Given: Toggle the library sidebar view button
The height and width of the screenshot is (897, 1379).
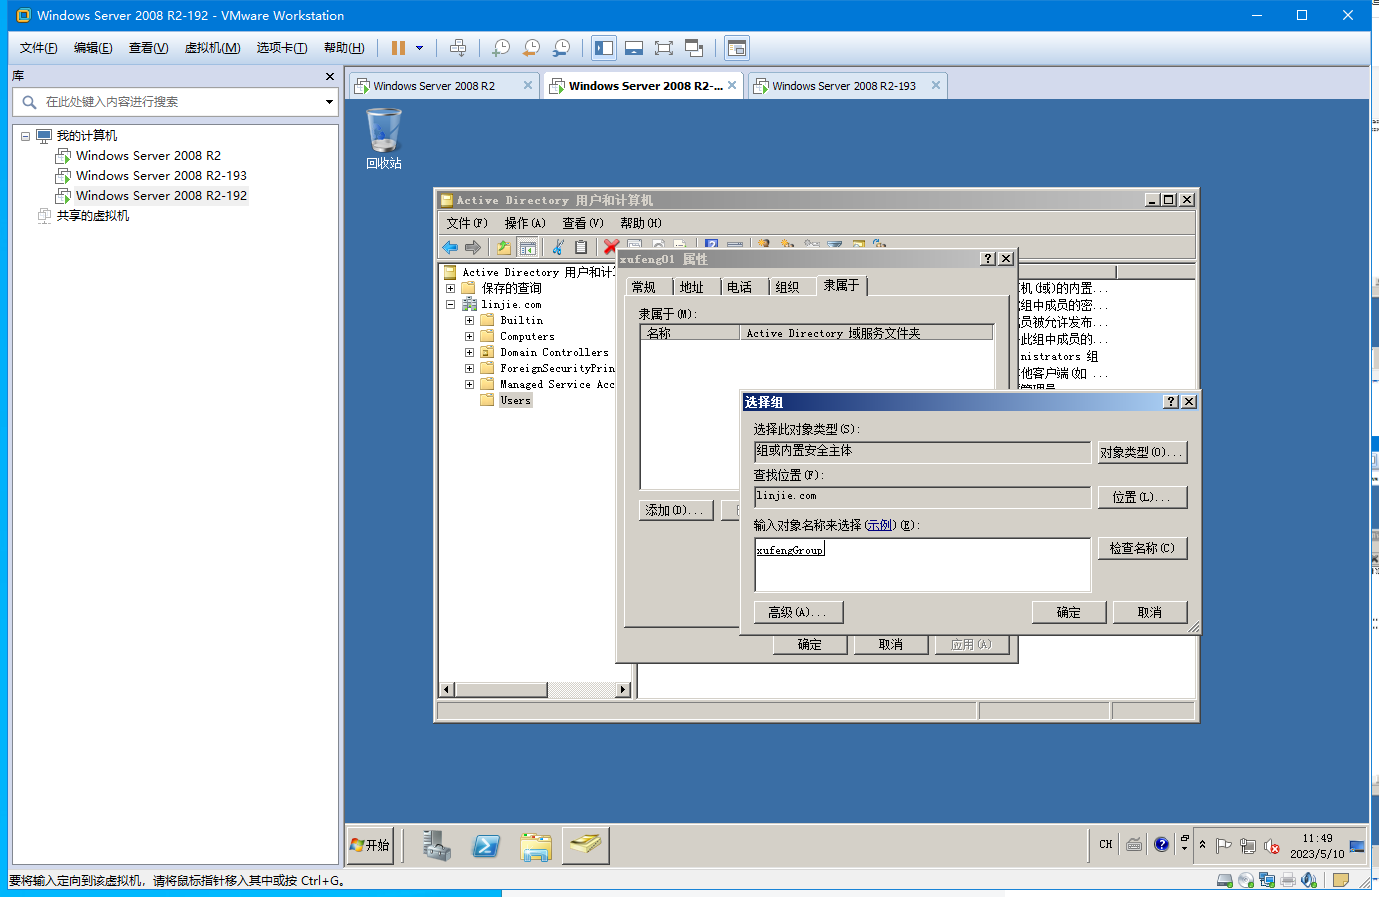Looking at the screenshot, I should [x=604, y=48].
